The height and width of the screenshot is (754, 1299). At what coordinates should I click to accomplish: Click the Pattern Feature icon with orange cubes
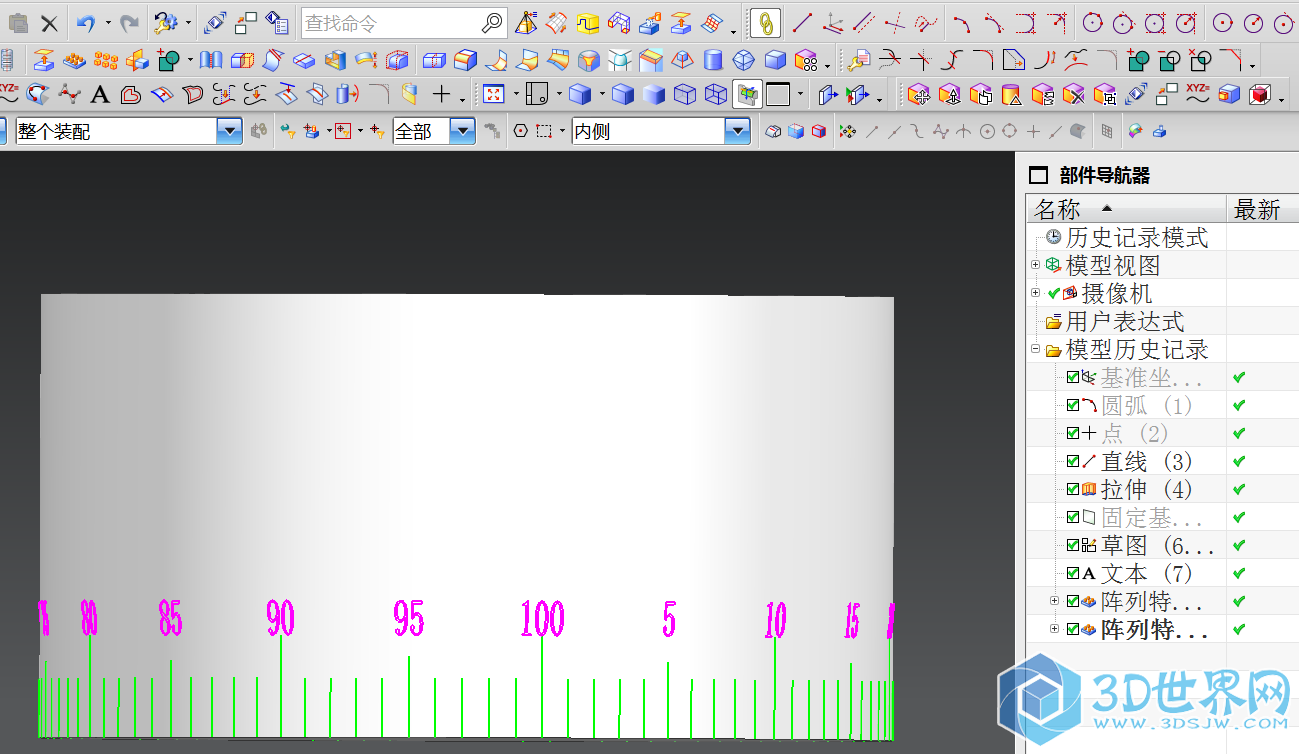pos(105,60)
